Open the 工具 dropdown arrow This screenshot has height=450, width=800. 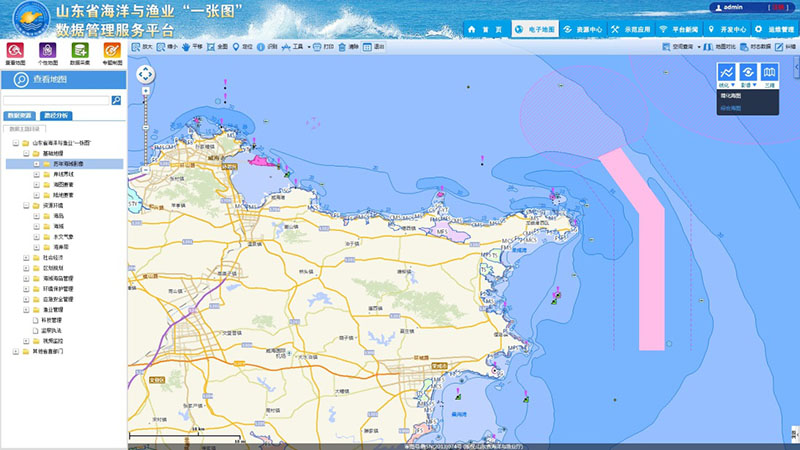click(x=309, y=47)
